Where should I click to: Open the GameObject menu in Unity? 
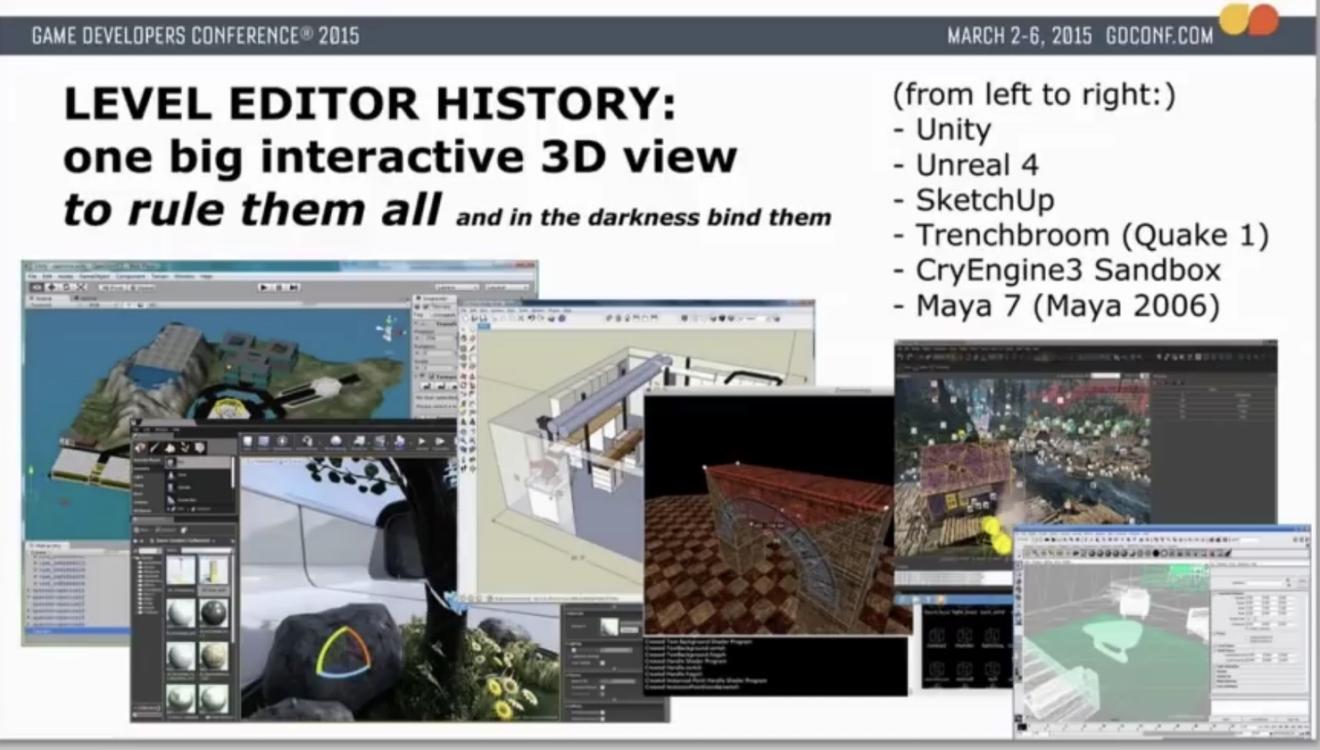[x=96, y=276]
